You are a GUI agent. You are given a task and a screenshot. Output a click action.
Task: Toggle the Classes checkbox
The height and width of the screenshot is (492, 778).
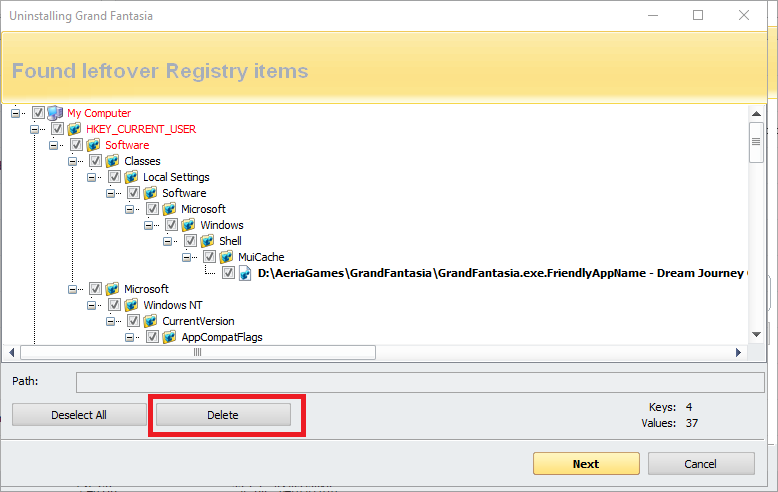95,161
